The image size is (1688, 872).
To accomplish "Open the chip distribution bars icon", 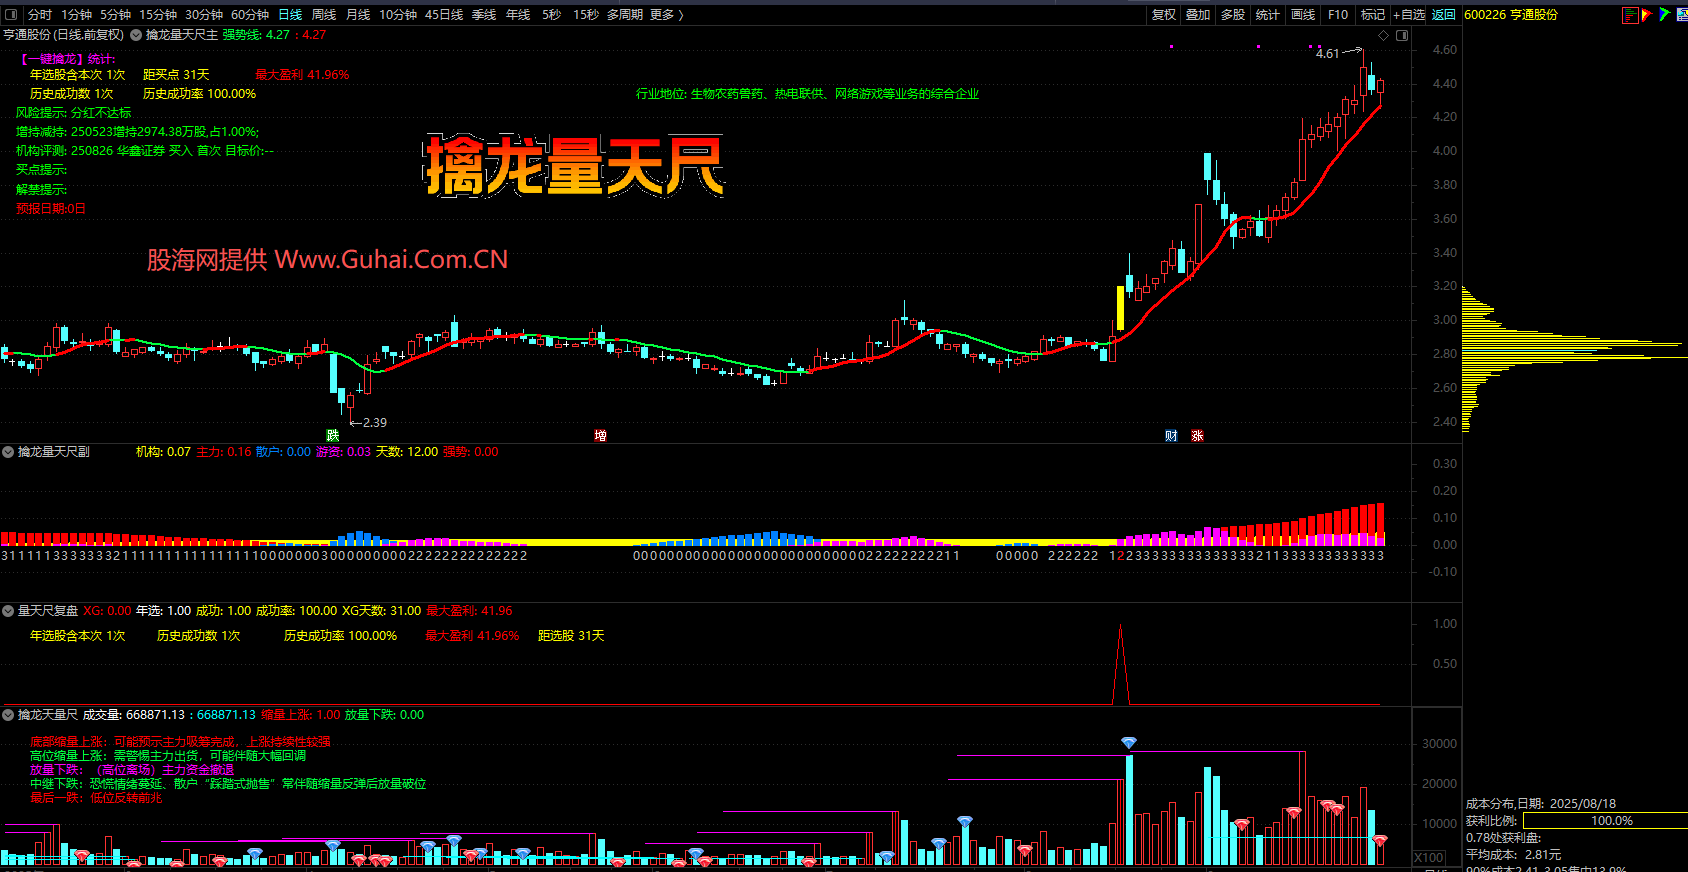I will pyautogui.click(x=1631, y=15).
